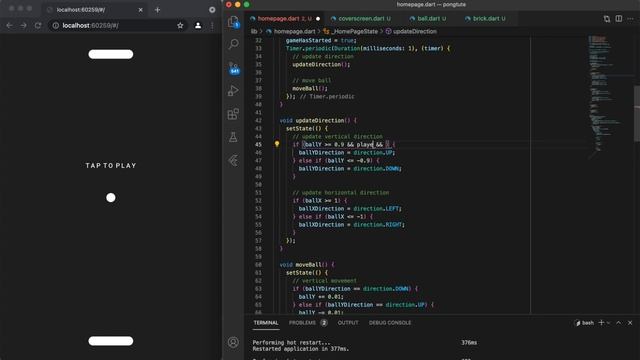Open the terminal launch profile dropdown
640x360 pixels.
coord(608,322)
